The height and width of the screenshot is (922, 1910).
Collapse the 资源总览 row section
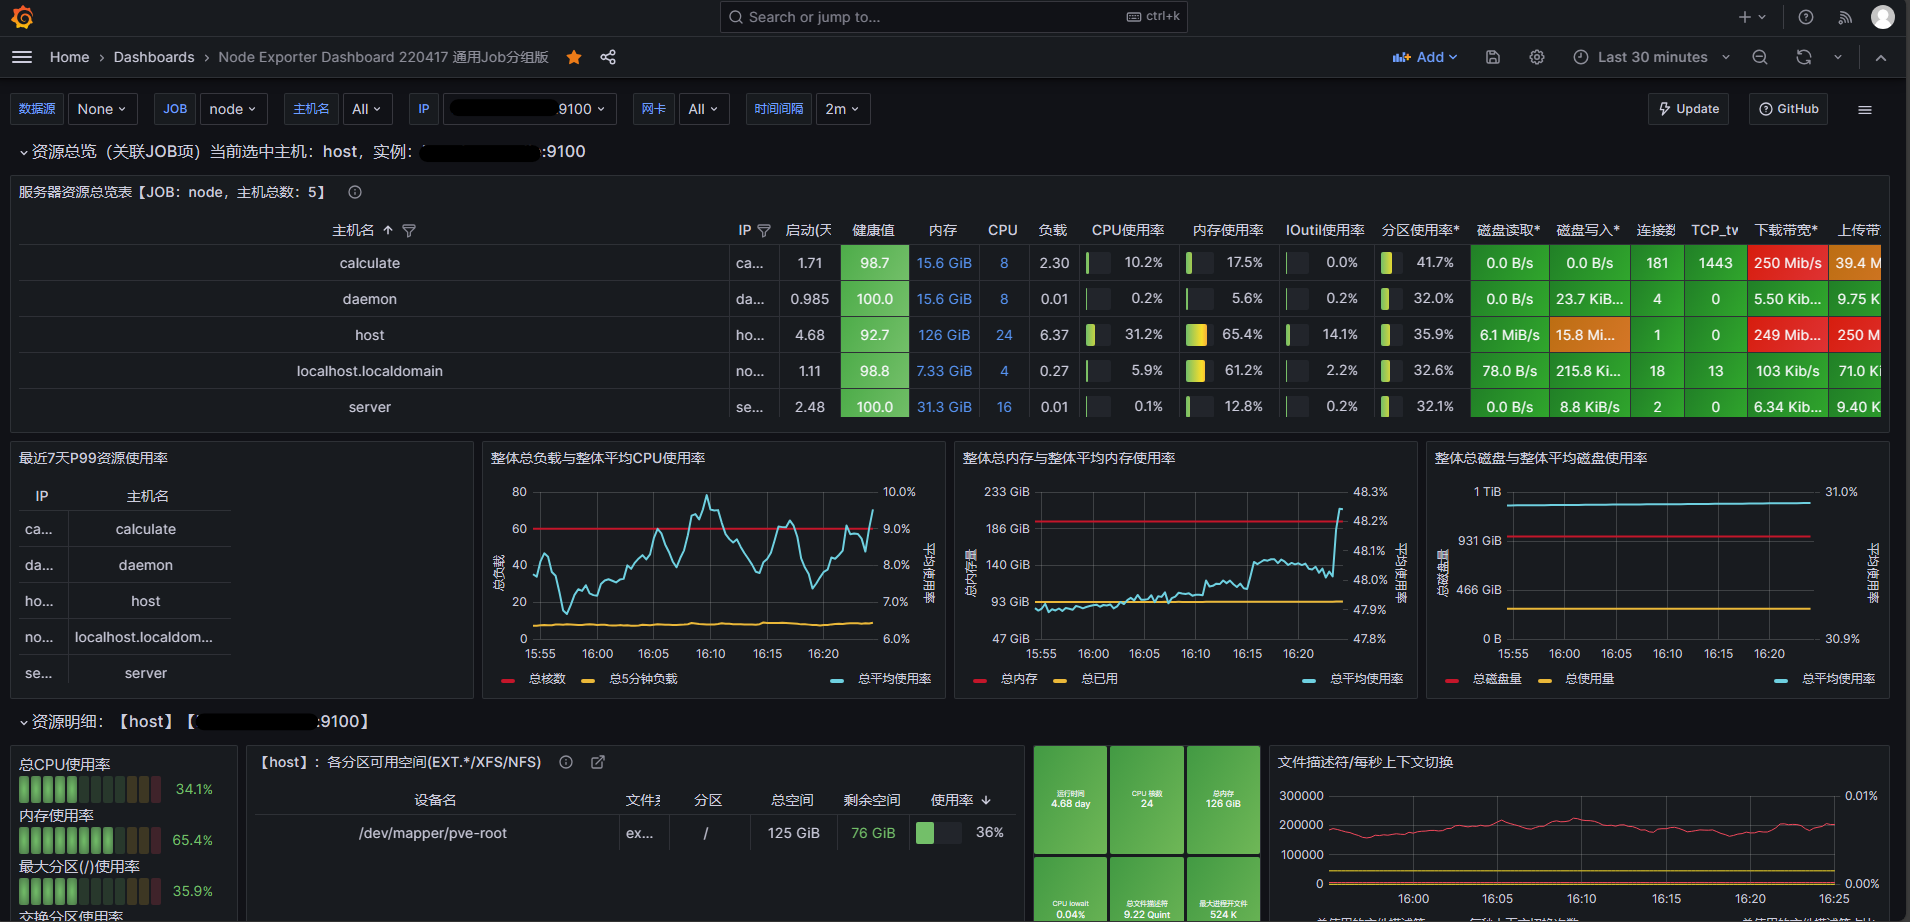tap(24, 152)
